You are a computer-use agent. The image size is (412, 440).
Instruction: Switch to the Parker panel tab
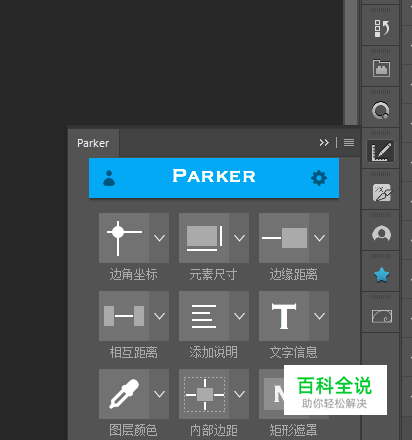pyautogui.click(x=93, y=143)
